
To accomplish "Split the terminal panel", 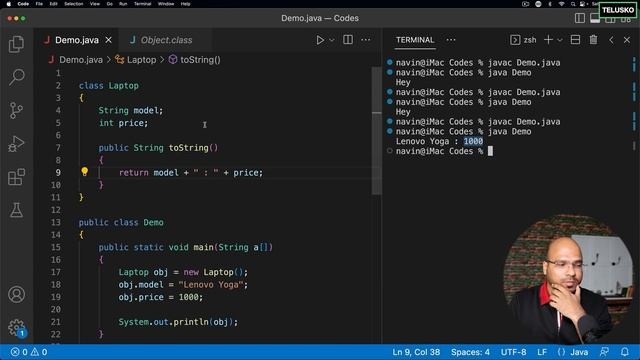I will (x=575, y=40).
